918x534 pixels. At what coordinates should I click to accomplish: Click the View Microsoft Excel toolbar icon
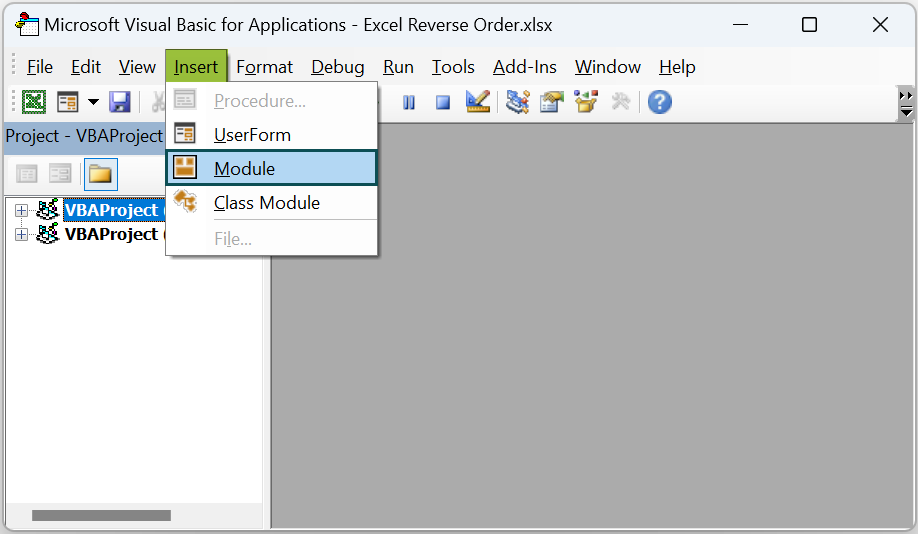[34, 102]
